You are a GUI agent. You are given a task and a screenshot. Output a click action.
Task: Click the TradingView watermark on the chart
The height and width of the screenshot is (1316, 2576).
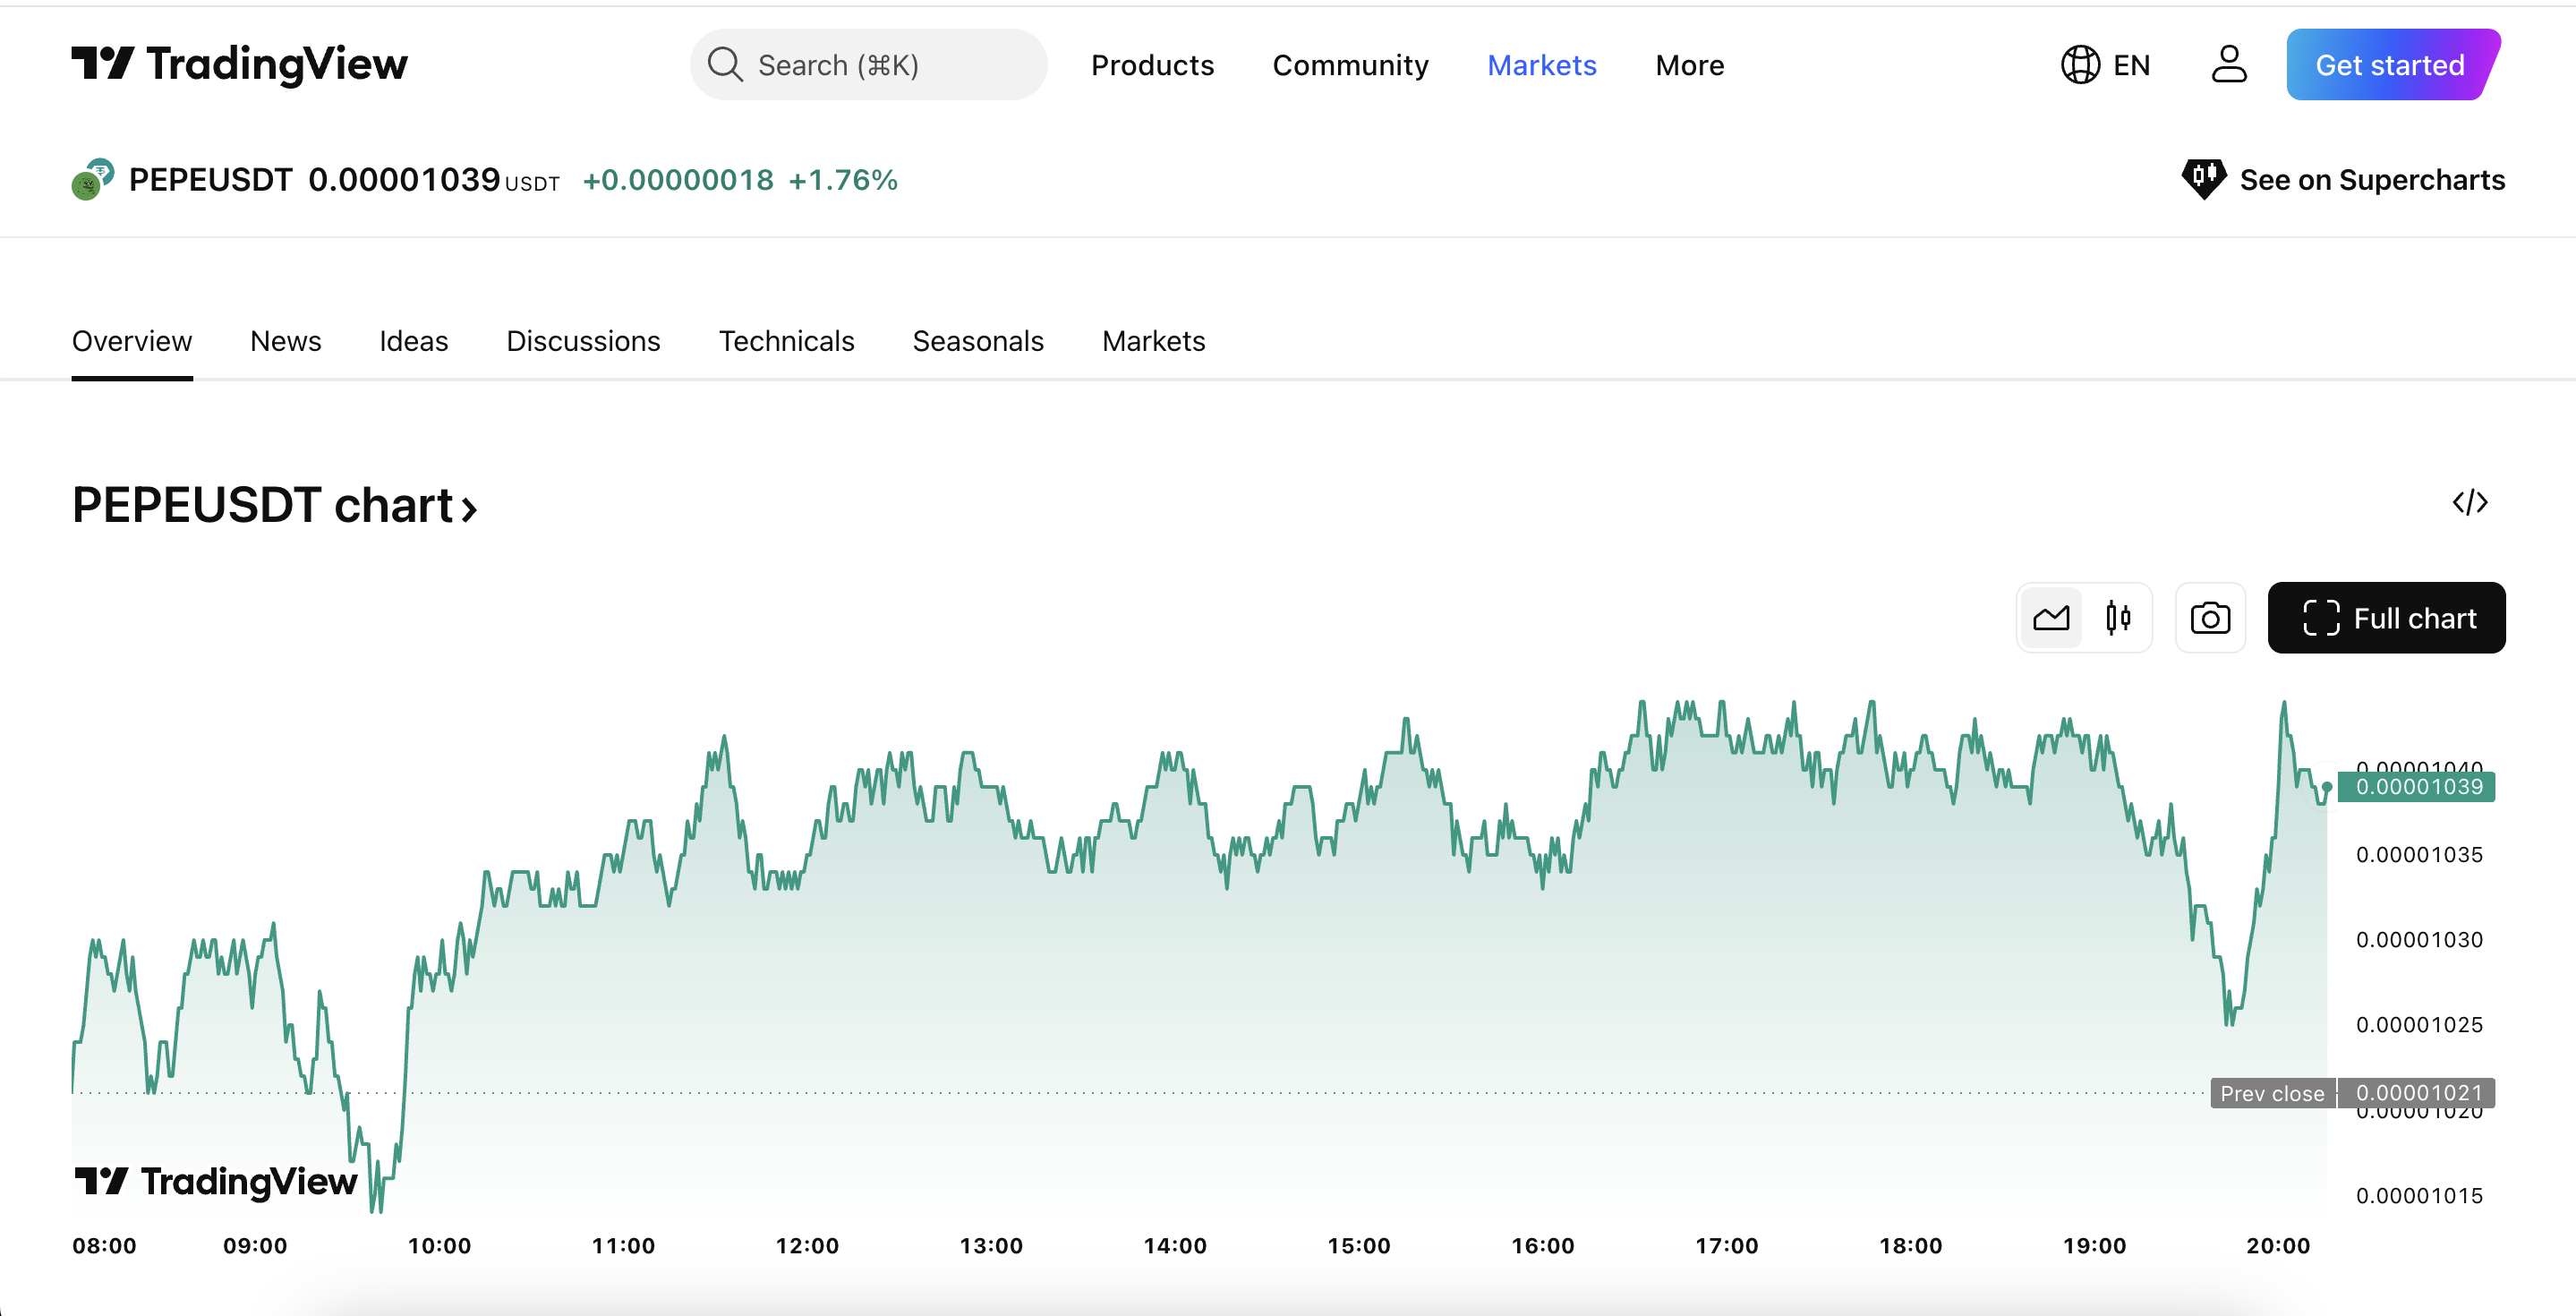pos(216,1181)
